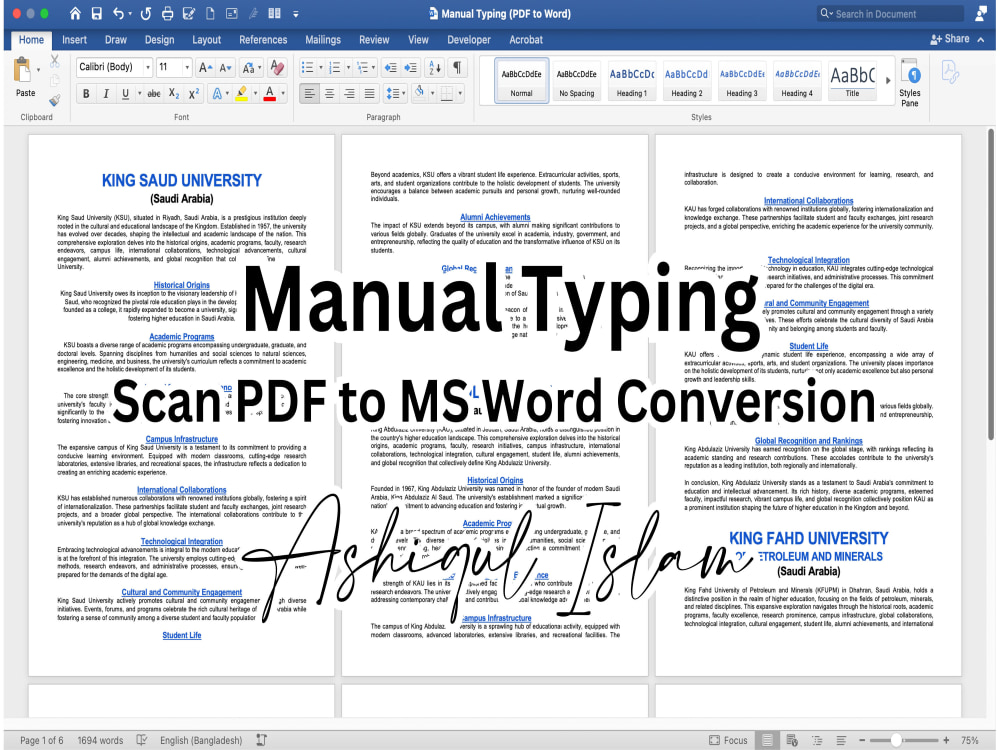Decrease font size with the smaller A
Viewport: 1000px width, 750px height.
click(x=225, y=68)
